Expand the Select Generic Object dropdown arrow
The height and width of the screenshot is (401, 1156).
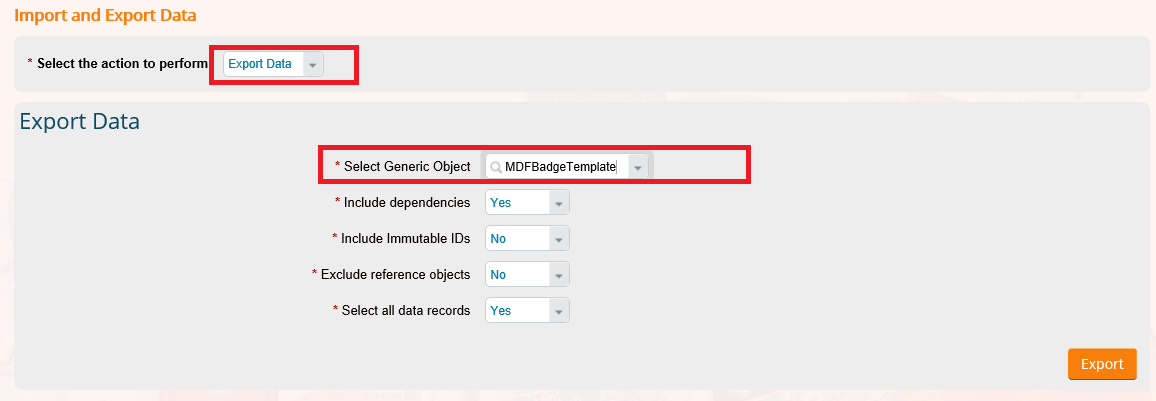638,167
